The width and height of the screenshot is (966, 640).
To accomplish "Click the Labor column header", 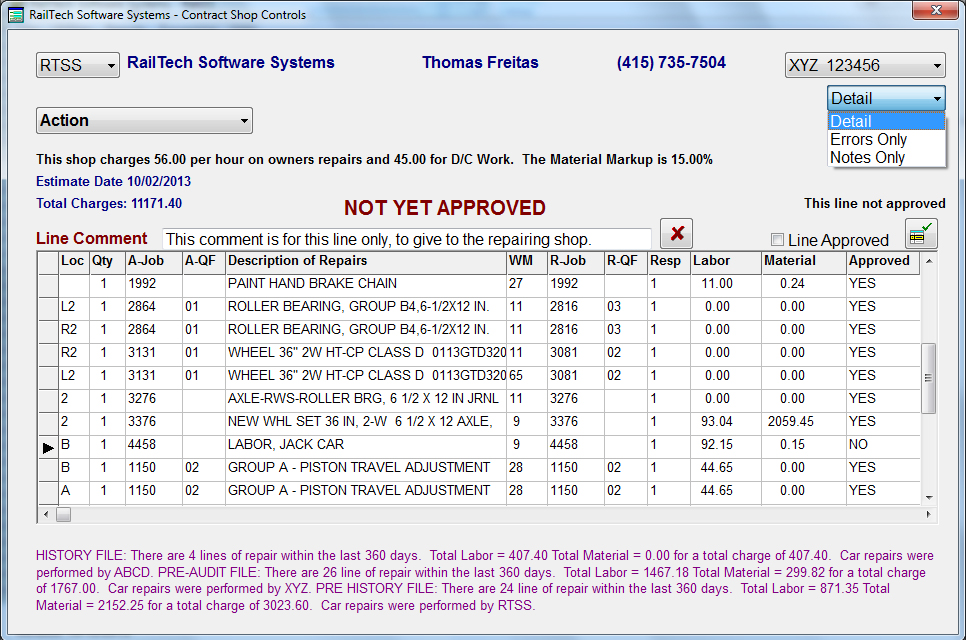I will point(726,261).
